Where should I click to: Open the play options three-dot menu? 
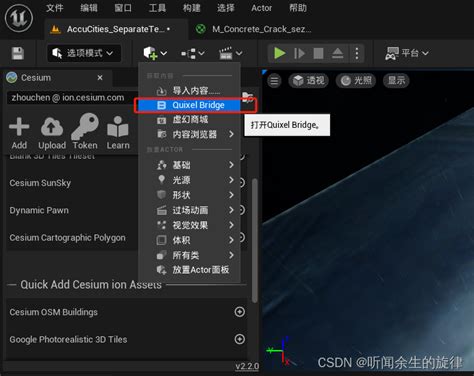(357, 53)
